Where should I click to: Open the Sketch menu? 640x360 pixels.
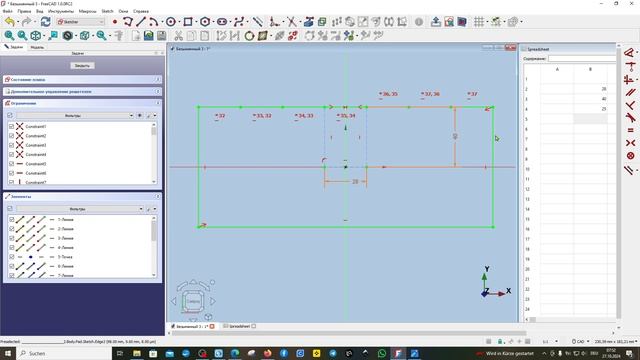click(107, 11)
